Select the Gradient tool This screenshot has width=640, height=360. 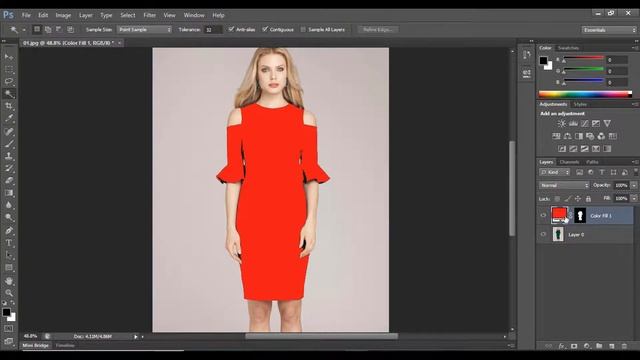point(9,193)
